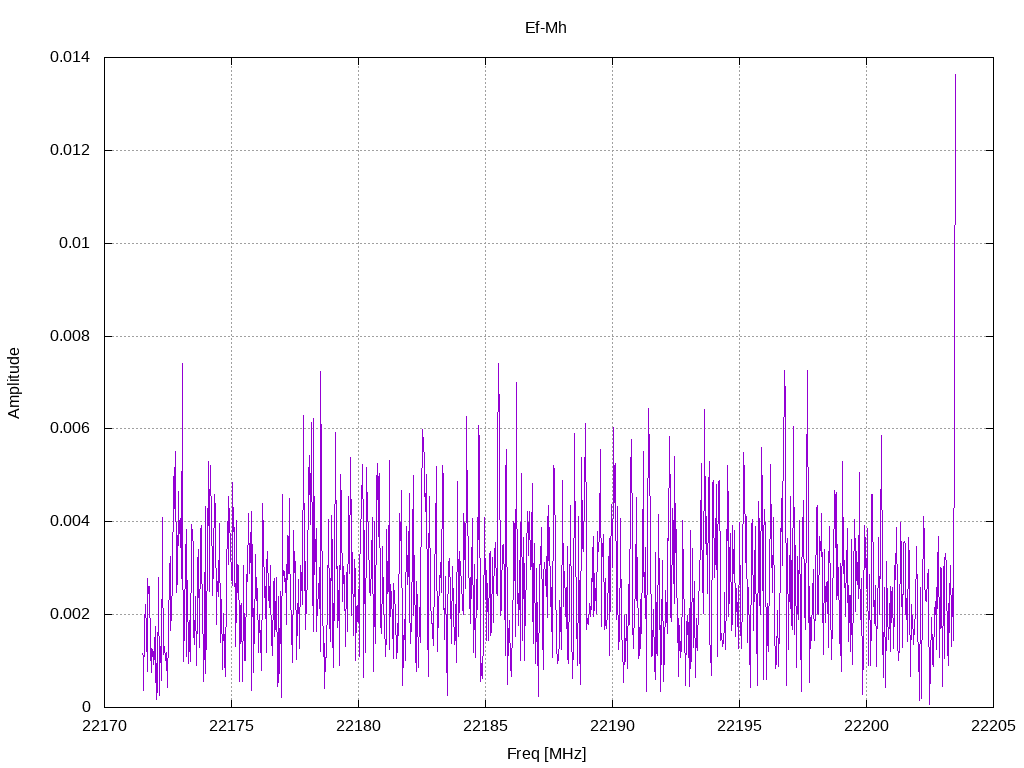Click the 0.008 y-axis tick label

pyautogui.click(x=70, y=336)
